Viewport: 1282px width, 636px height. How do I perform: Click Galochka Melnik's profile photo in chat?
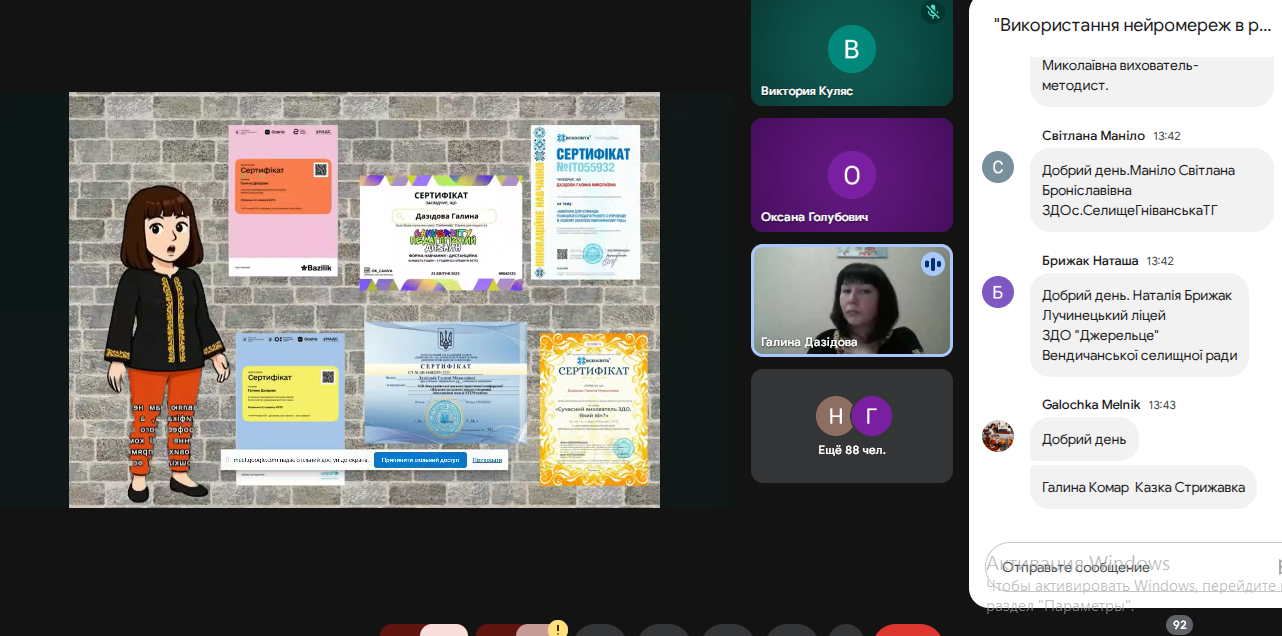(x=997, y=436)
